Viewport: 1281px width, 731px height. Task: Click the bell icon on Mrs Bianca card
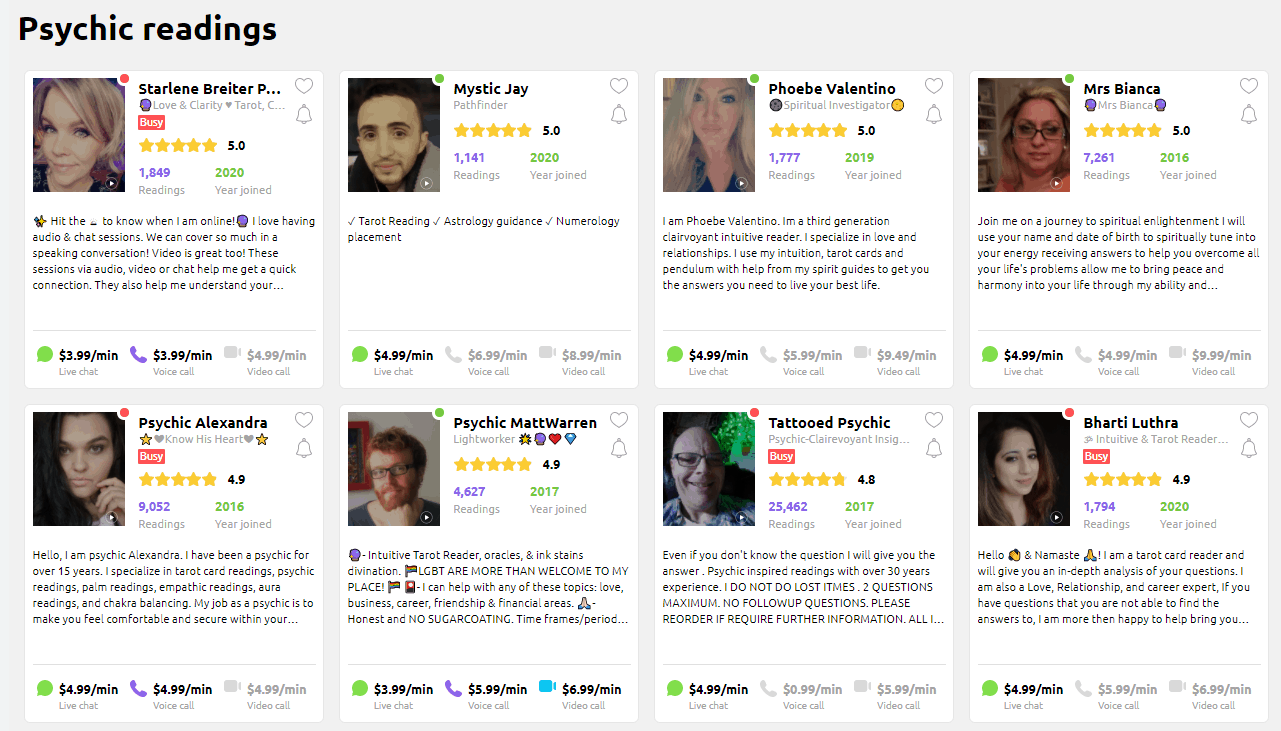click(1249, 114)
